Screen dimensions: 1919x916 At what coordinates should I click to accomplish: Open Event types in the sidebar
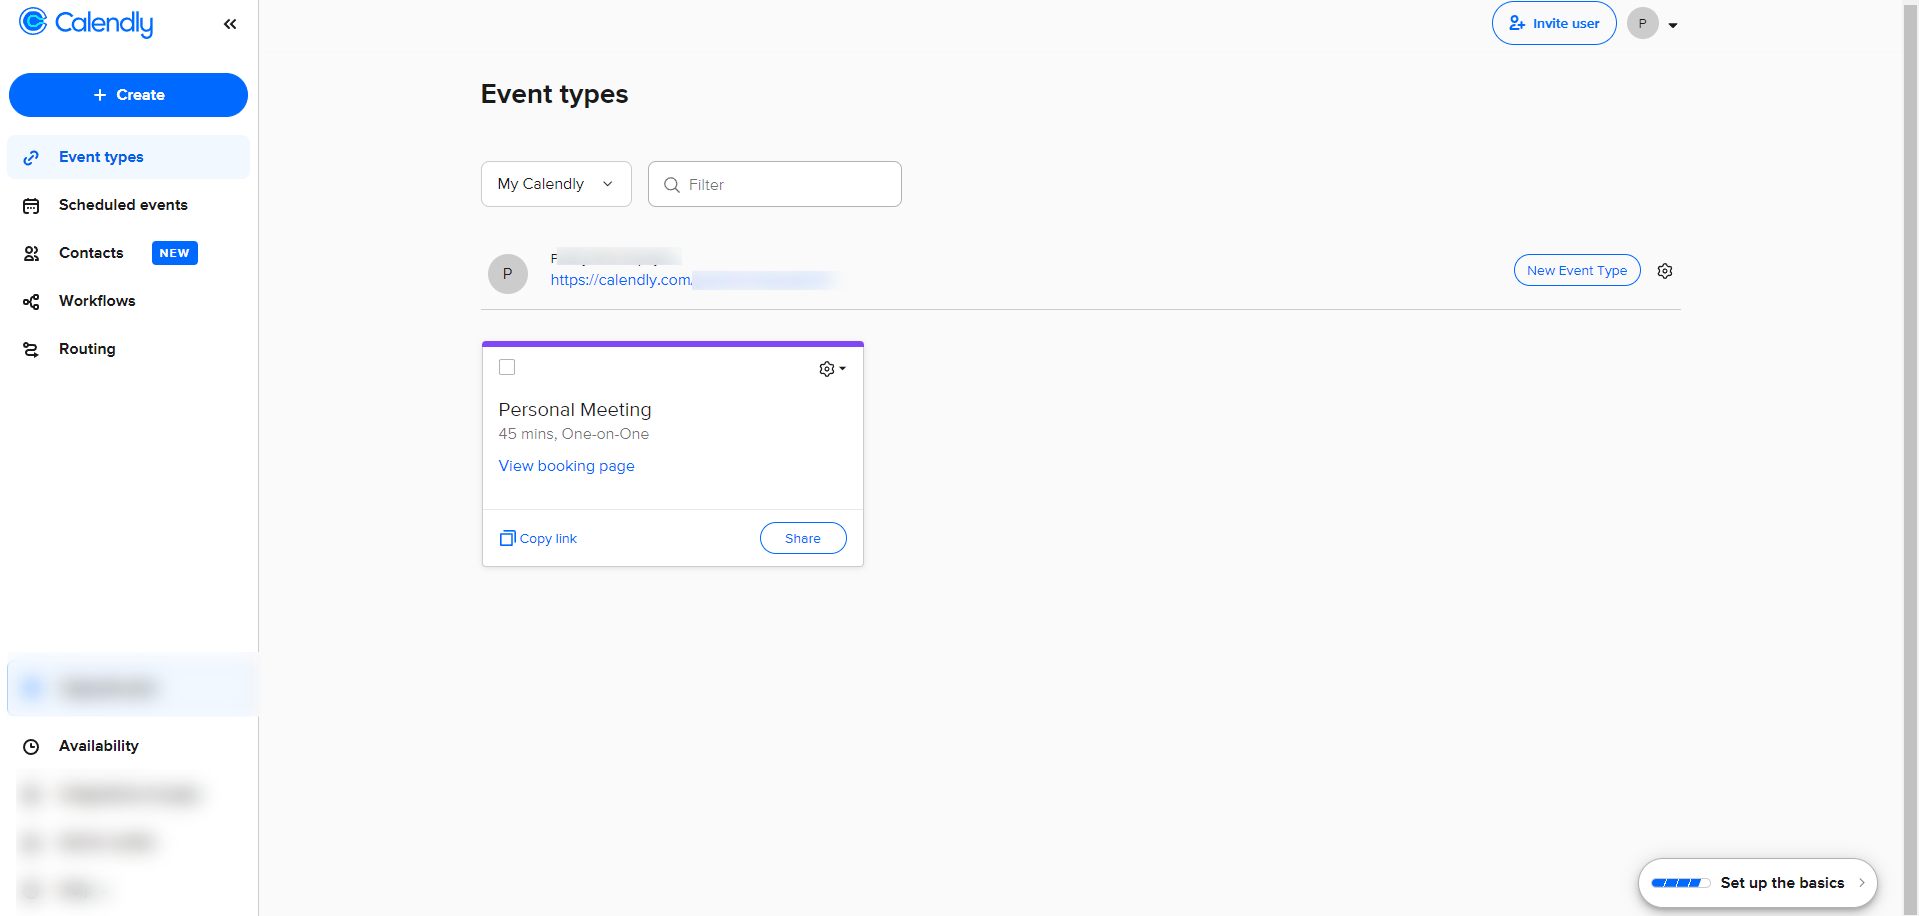coord(101,157)
